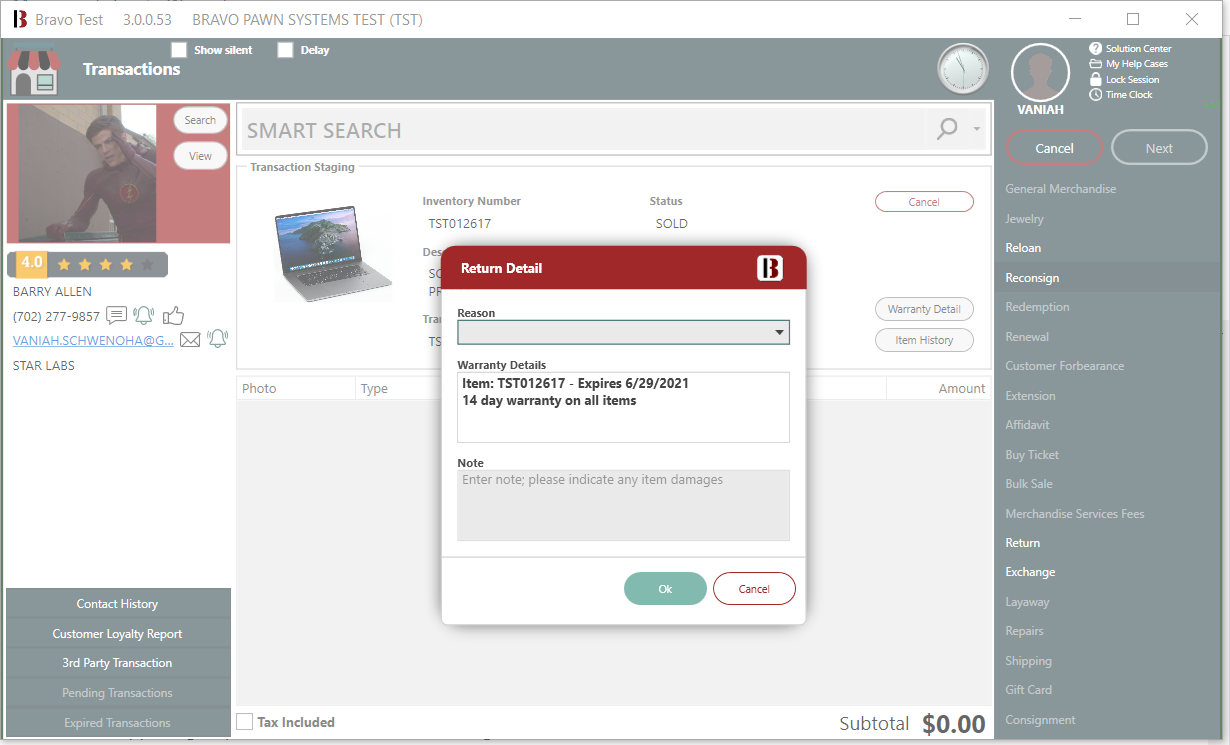Click the customer email address link
The image size is (1230, 745).
93,340
